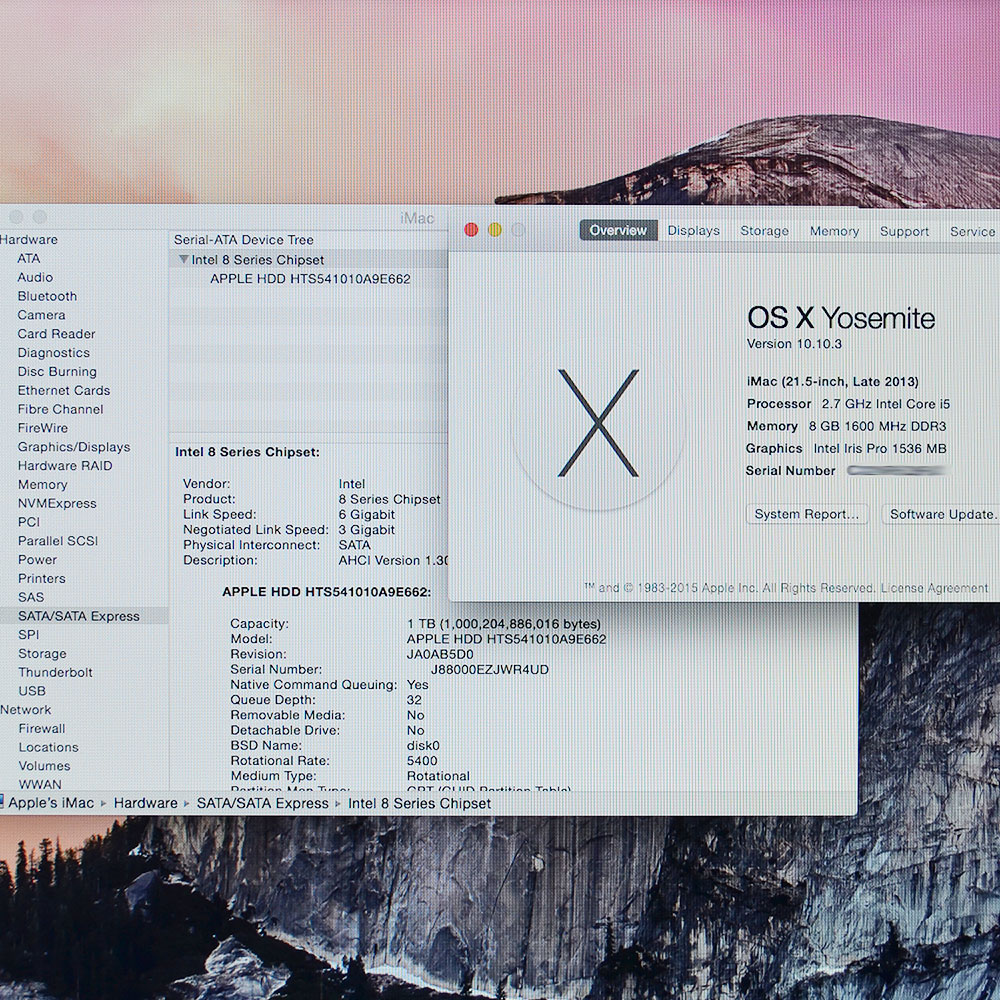Click the Revision value JA0AB5D0
The width and height of the screenshot is (1000, 1000).
tap(440, 654)
